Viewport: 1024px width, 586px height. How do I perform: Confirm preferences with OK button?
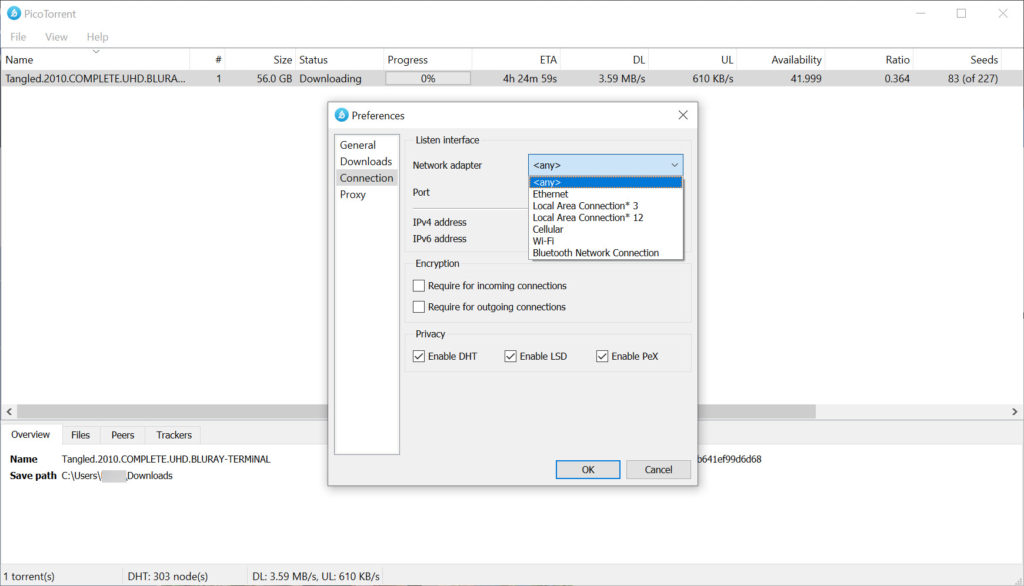tap(588, 469)
